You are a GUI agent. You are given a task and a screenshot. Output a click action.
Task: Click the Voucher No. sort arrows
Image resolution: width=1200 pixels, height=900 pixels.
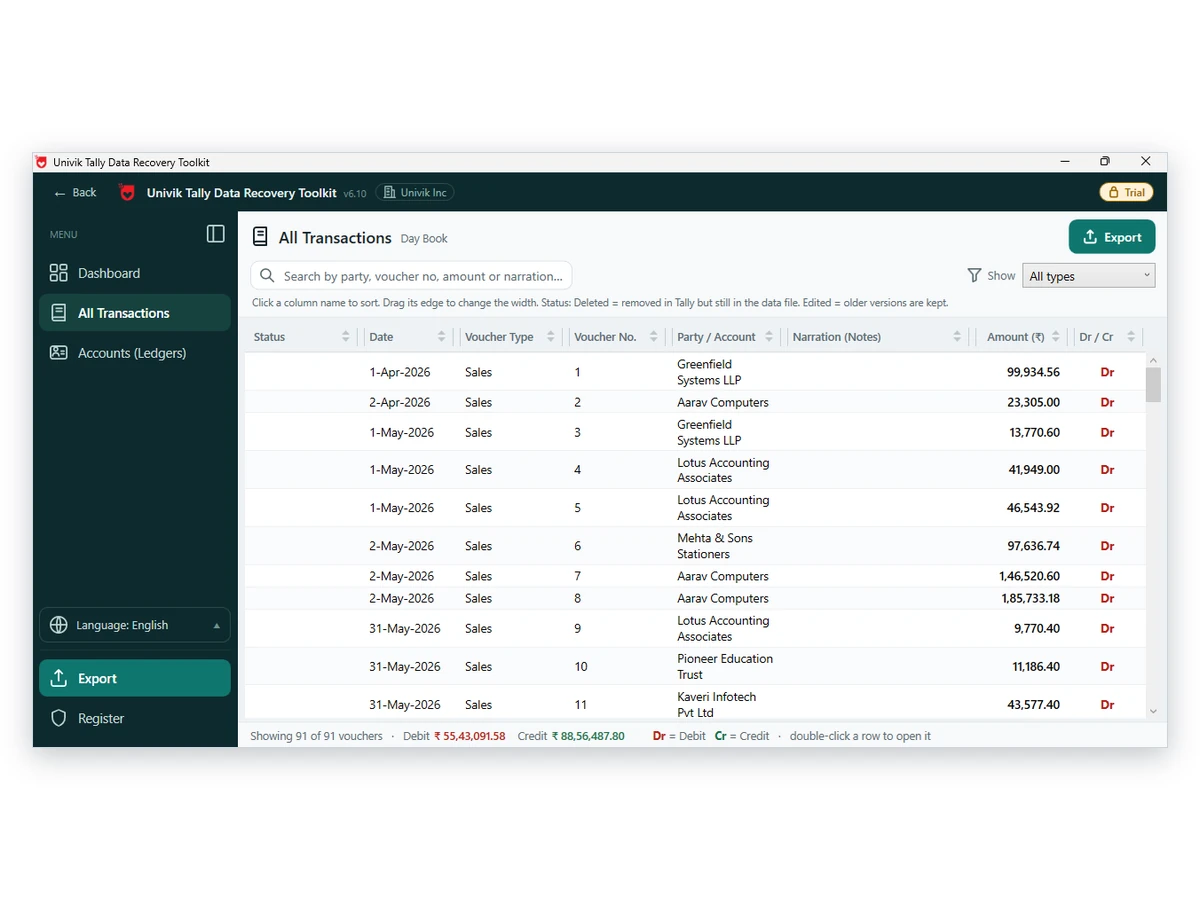pyautogui.click(x=654, y=337)
